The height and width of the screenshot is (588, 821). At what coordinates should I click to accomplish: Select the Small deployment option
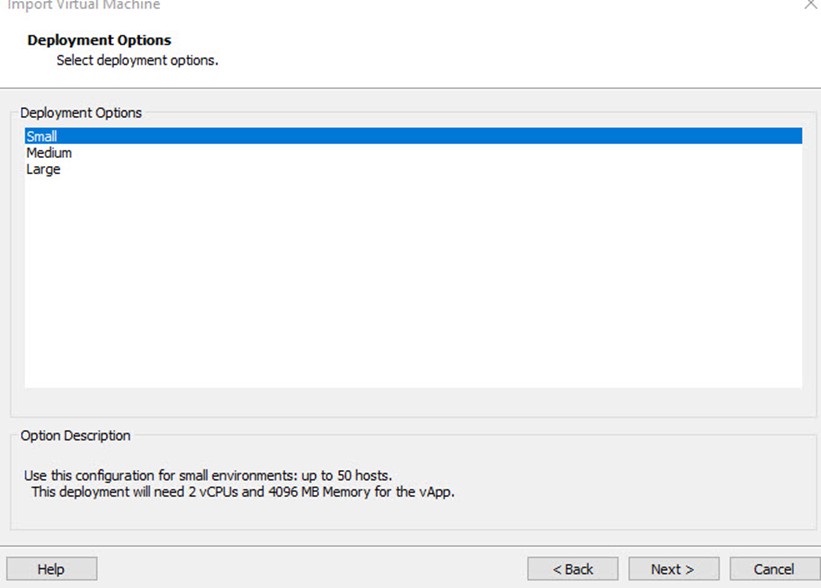click(x=413, y=136)
